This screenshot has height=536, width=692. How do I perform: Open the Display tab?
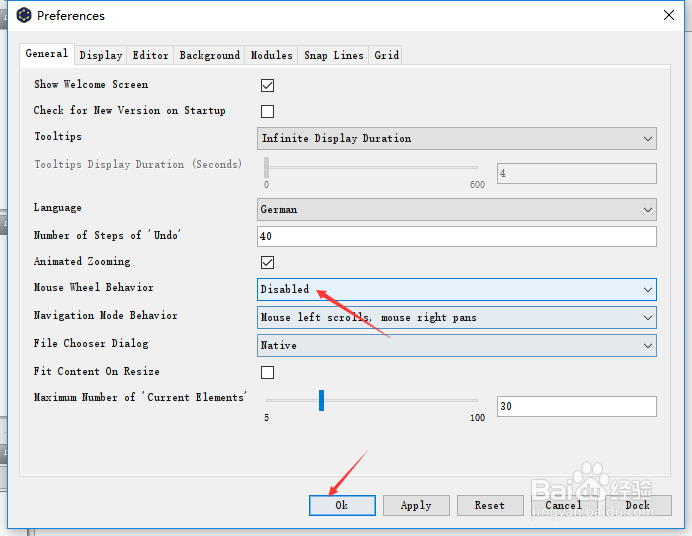click(x=101, y=55)
